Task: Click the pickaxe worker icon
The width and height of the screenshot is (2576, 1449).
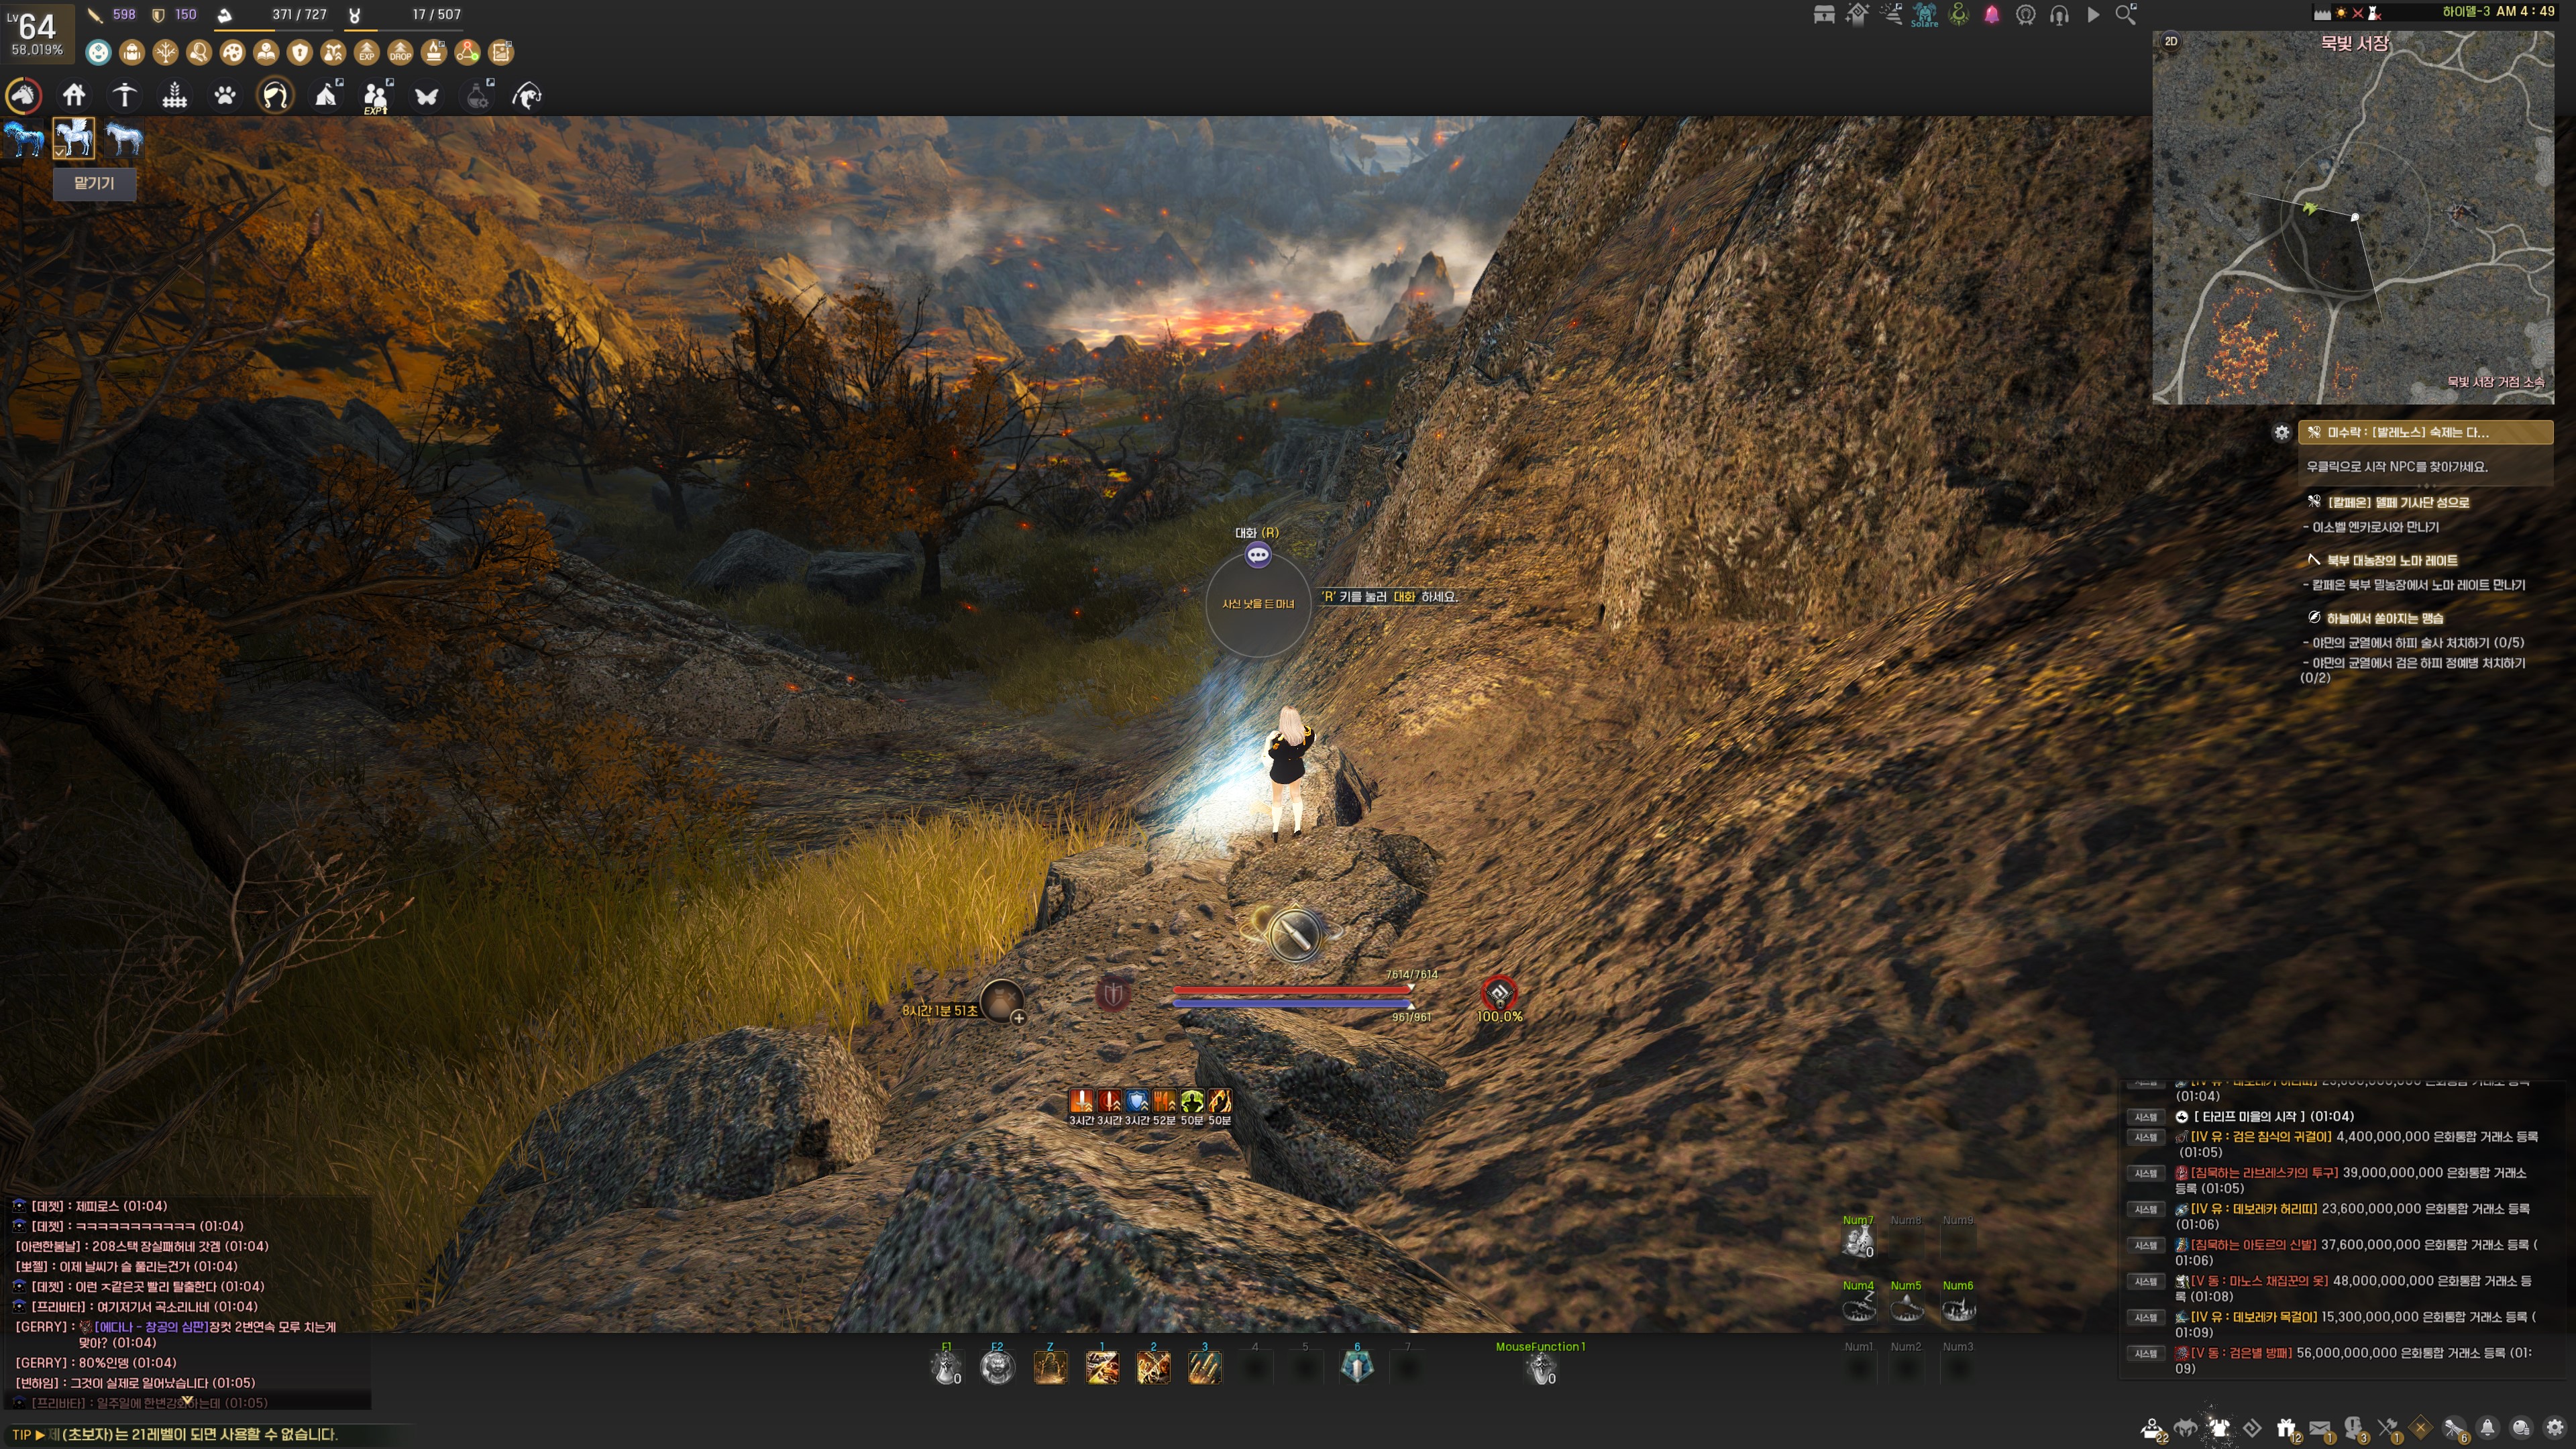Action: (x=124, y=96)
